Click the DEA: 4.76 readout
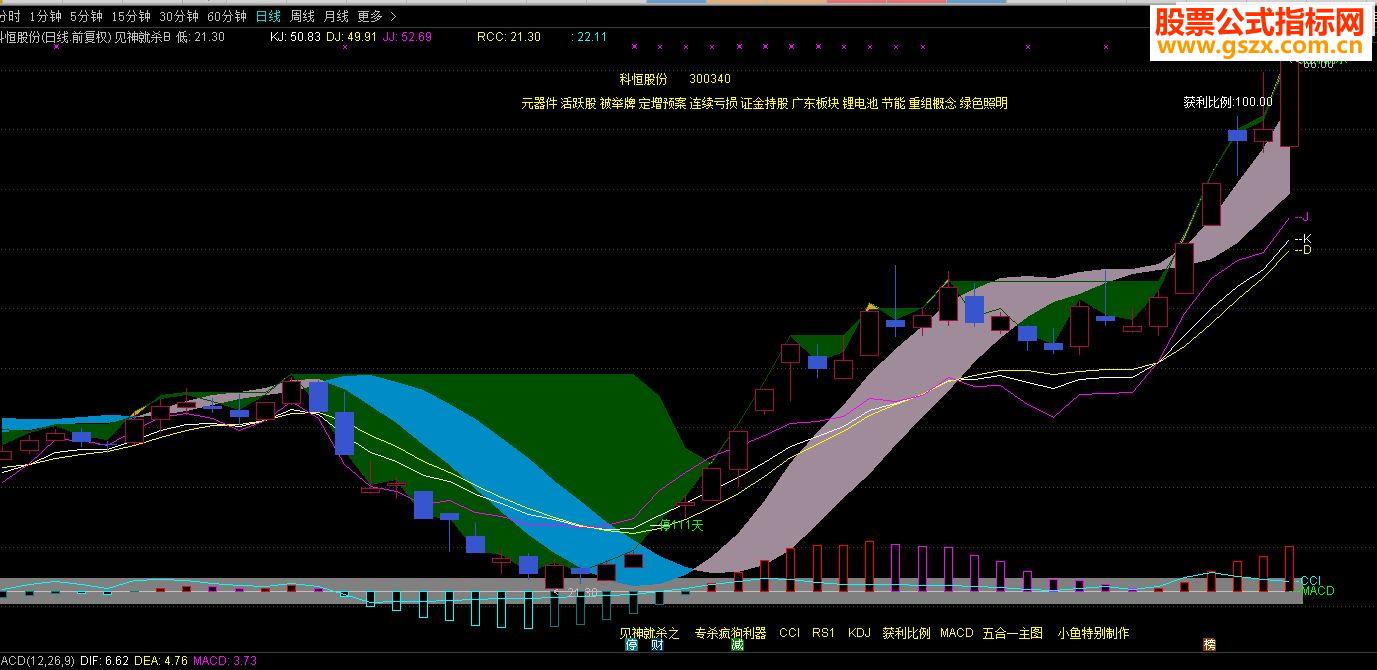The width and height of the screenshot is (1377, 670). pos(160,661)
